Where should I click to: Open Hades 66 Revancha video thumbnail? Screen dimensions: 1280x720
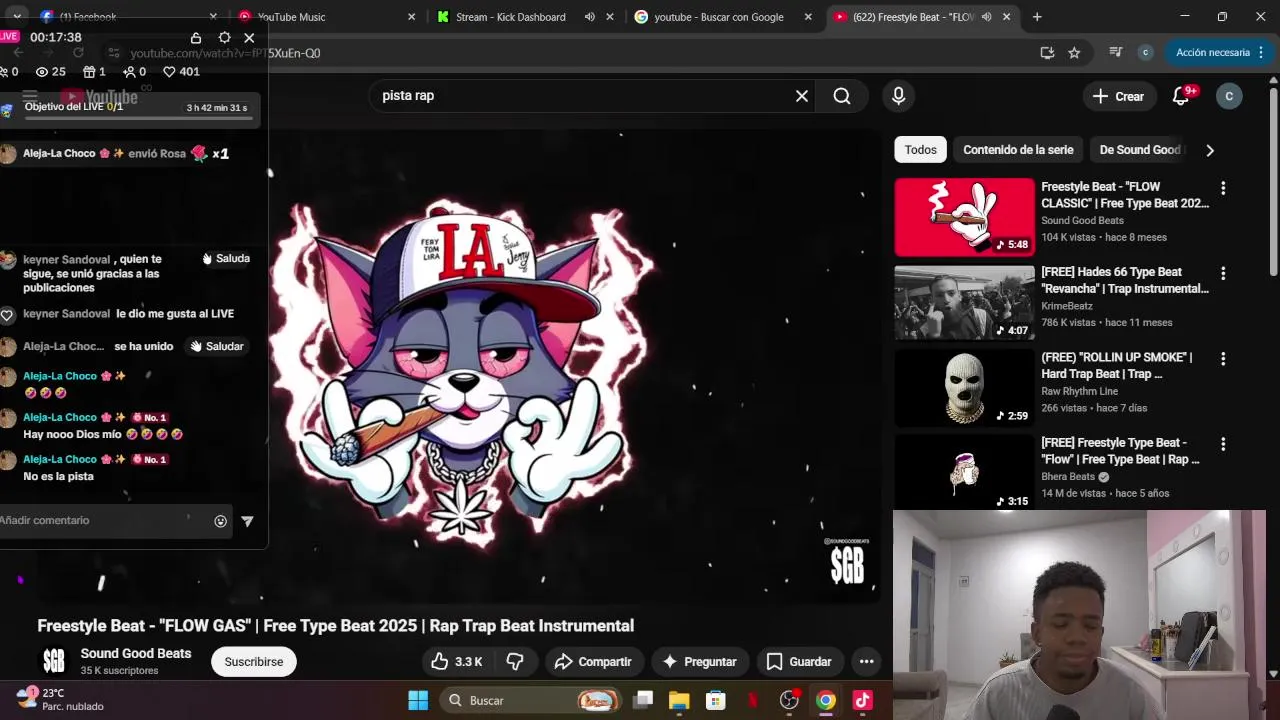(x=964, y=302)
